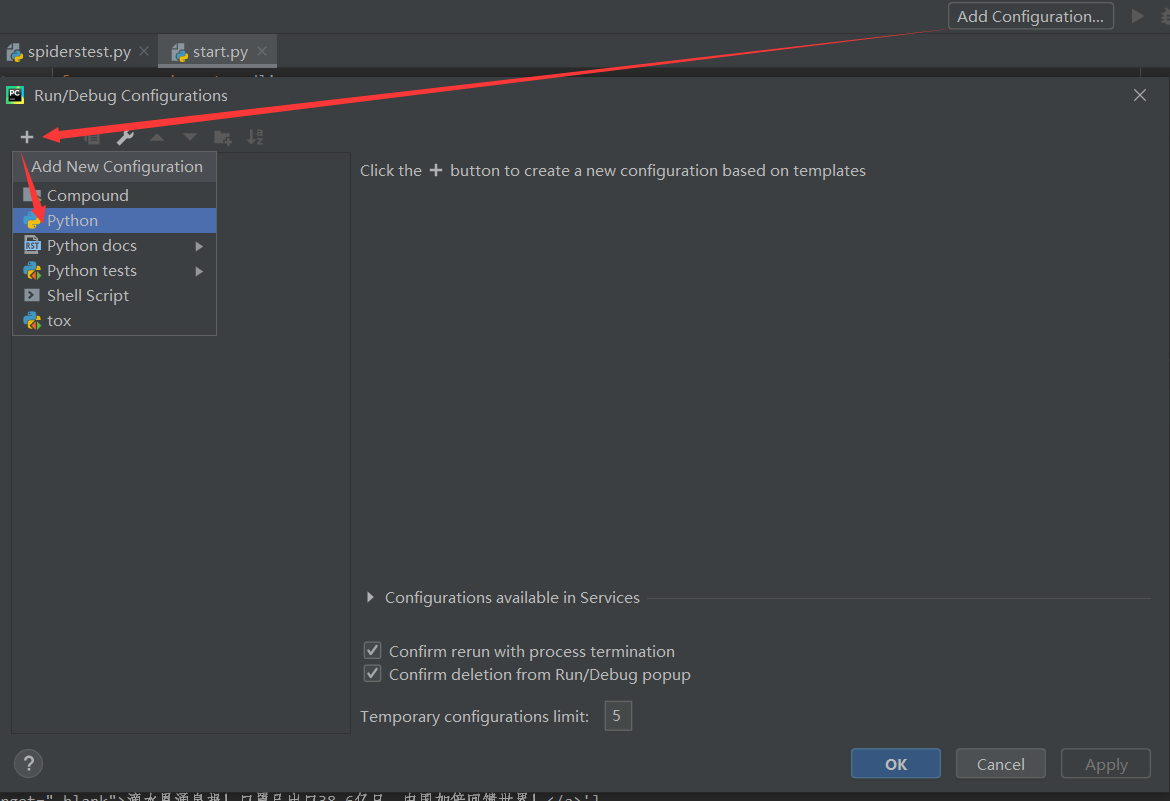Uncheck Confirm deletion from Run/Debug popup
The image size is (1170, 801).
pyautogui.click(x=372, y=673)
